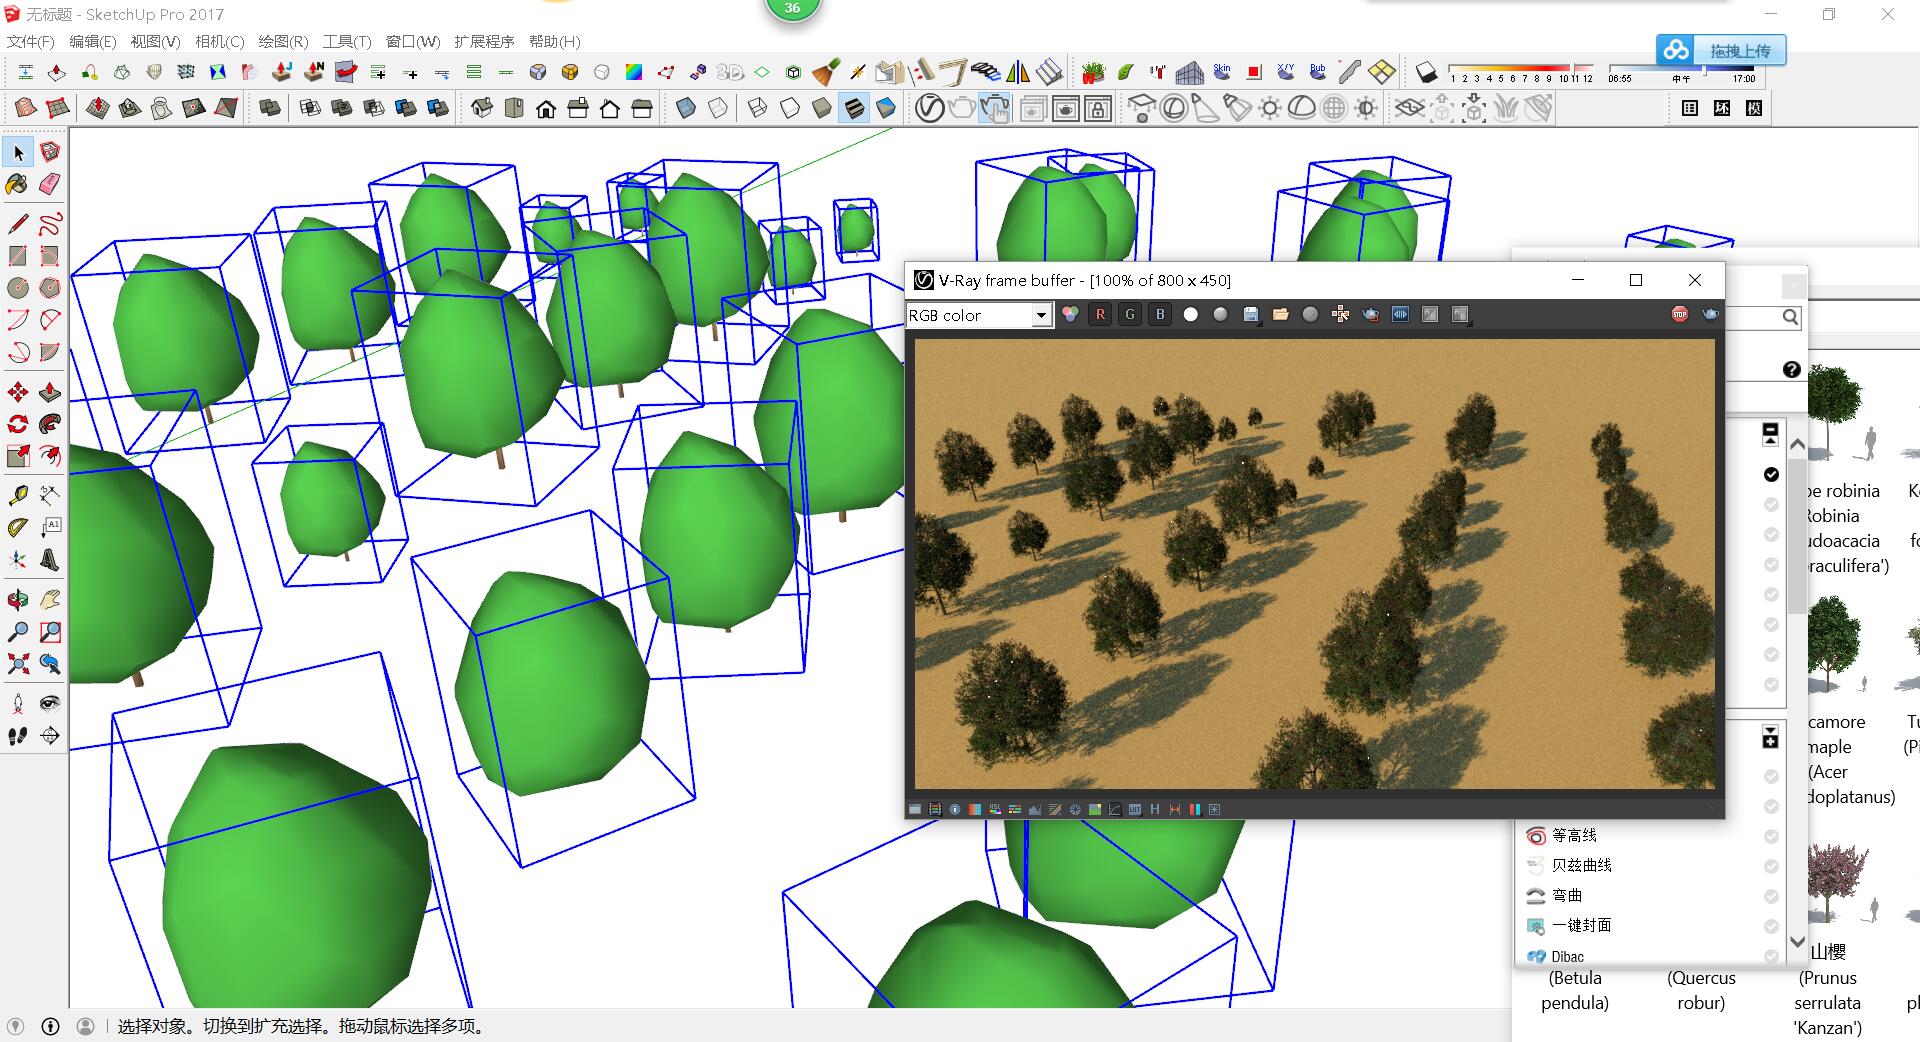Click the 拖拽上传 upload button
This screenshot has height=1042, width=1920.
click(1721, 50)
